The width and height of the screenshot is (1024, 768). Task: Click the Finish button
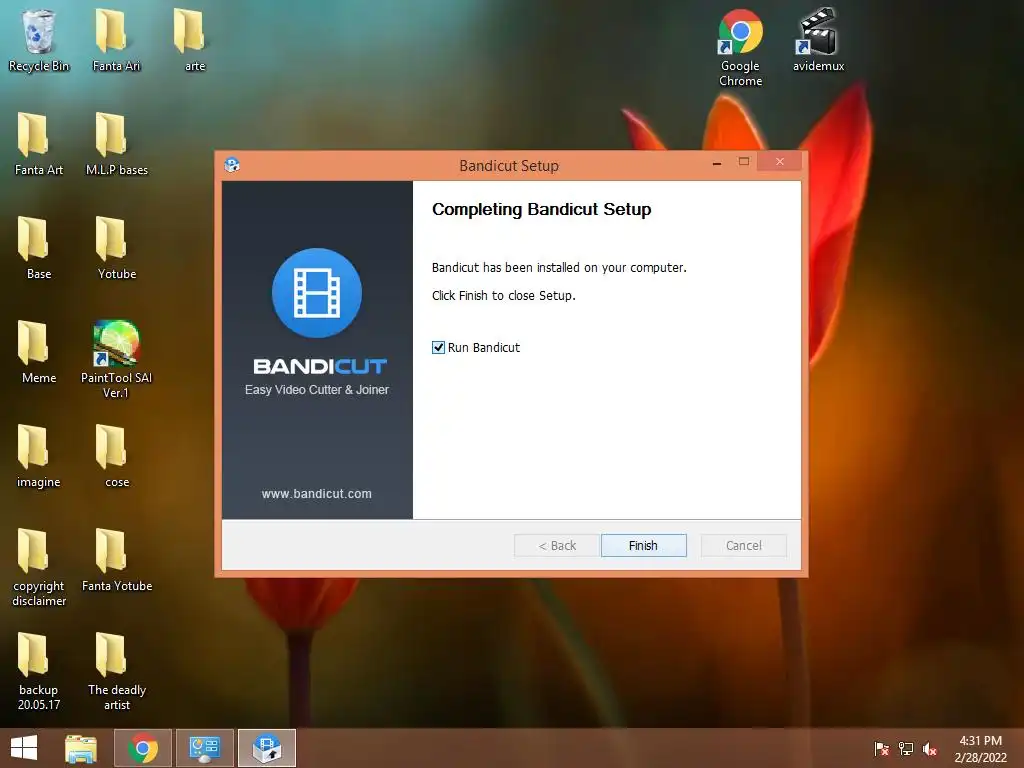(643, 545)
